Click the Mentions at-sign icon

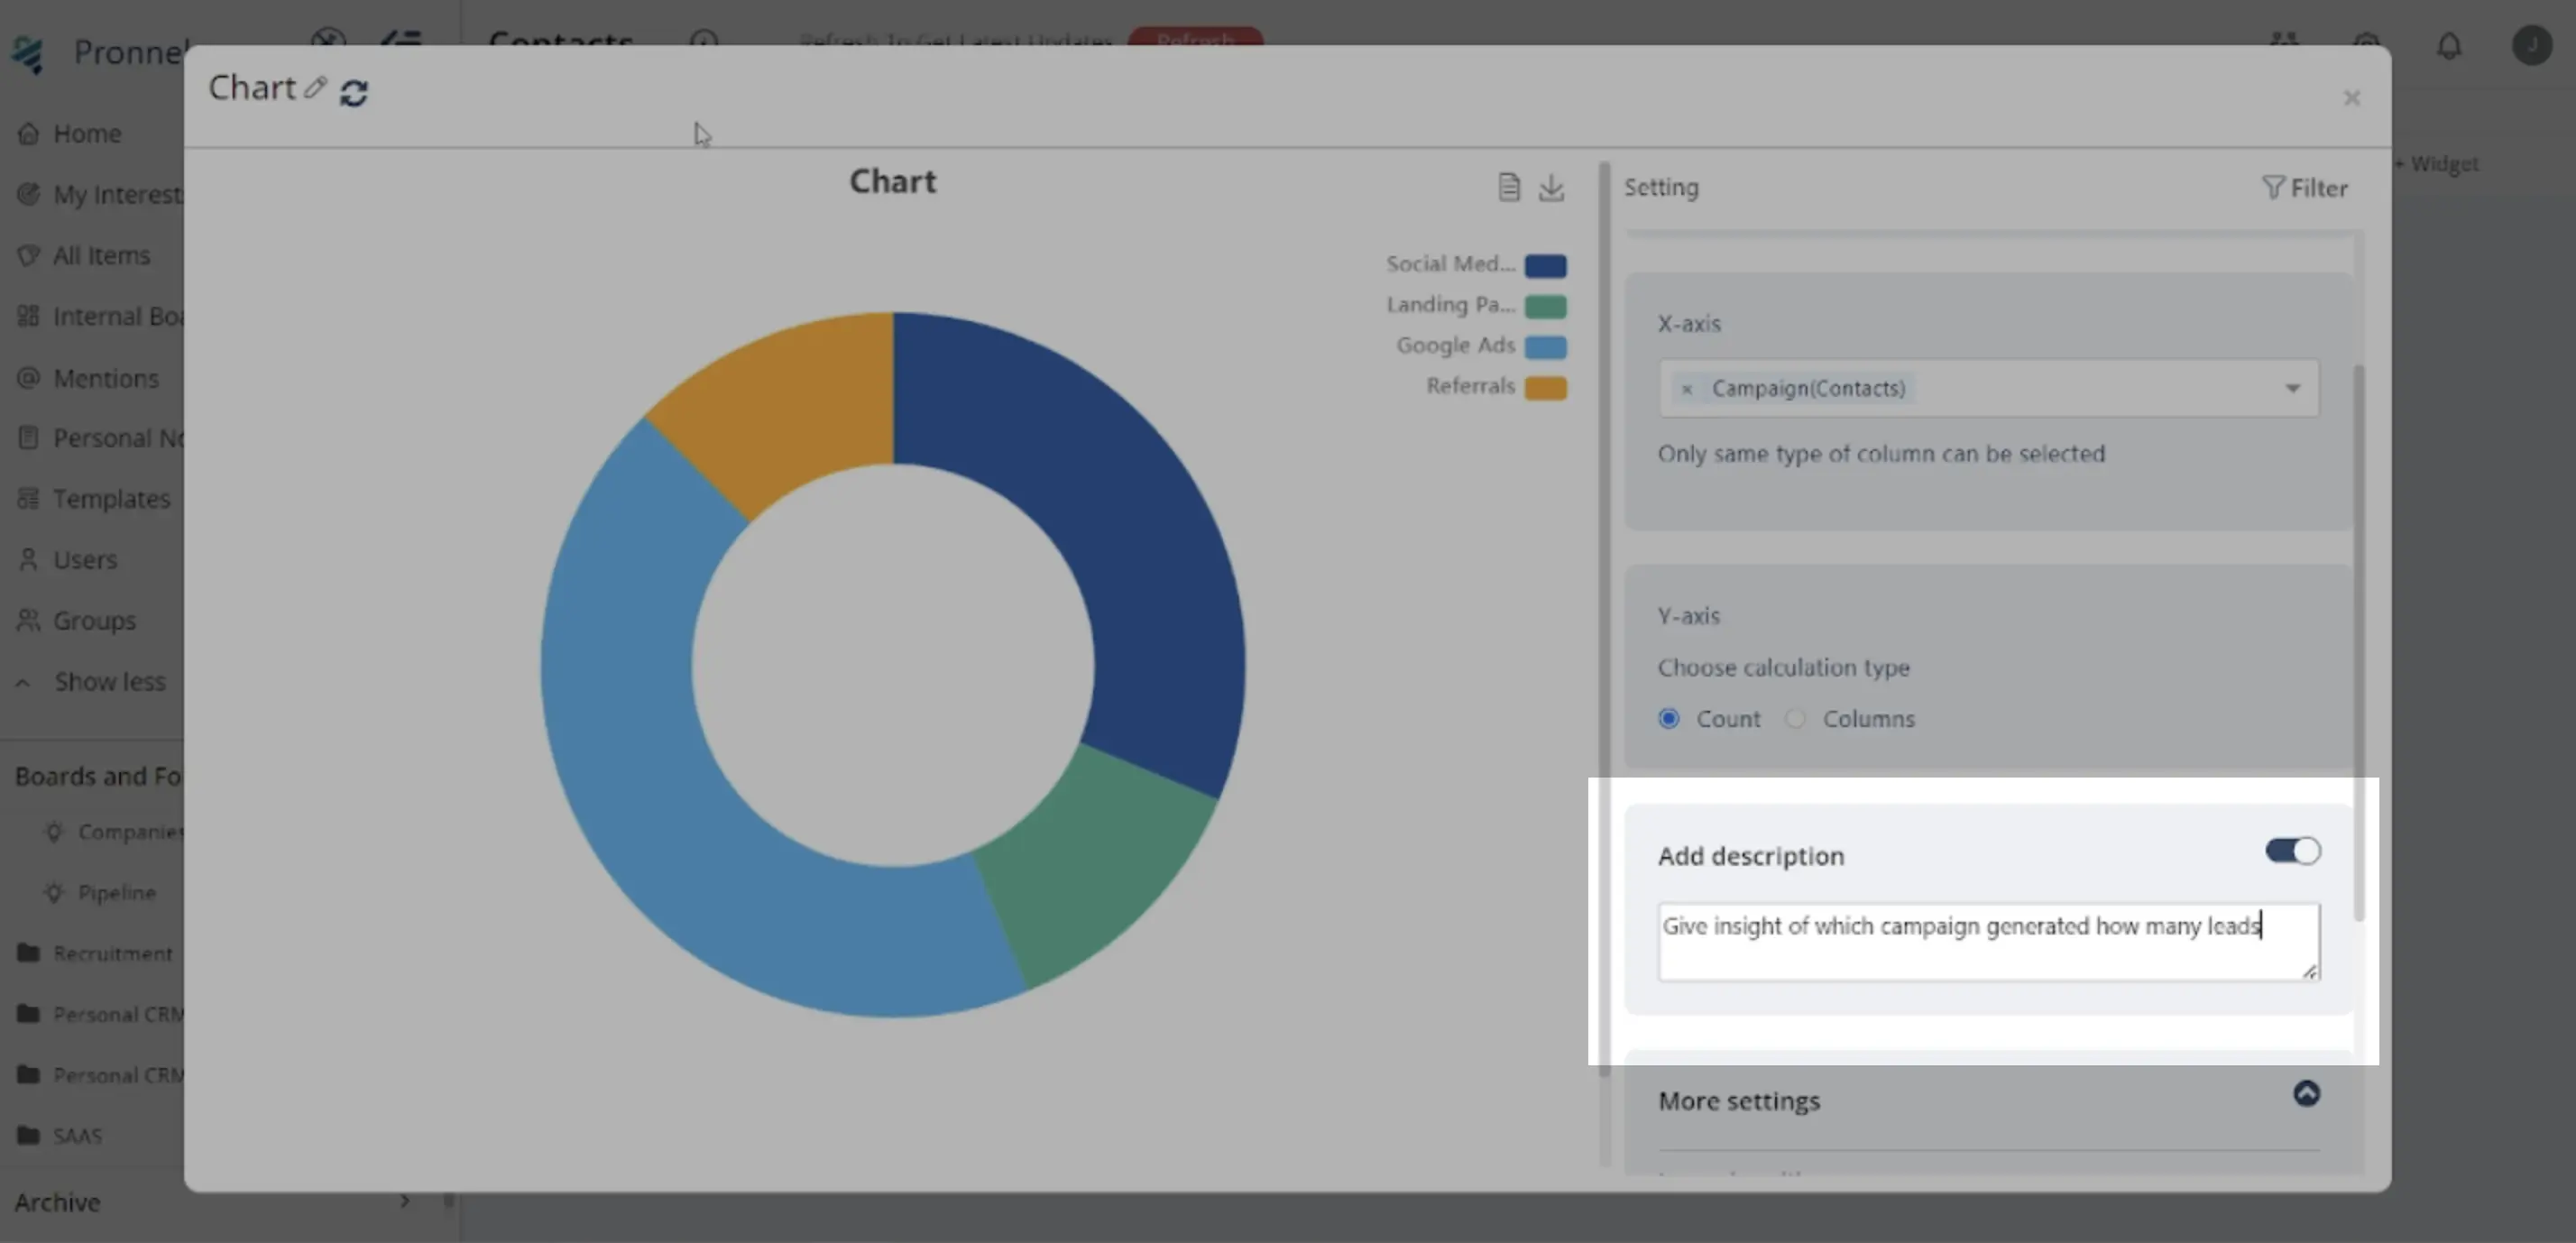point(29,378)
